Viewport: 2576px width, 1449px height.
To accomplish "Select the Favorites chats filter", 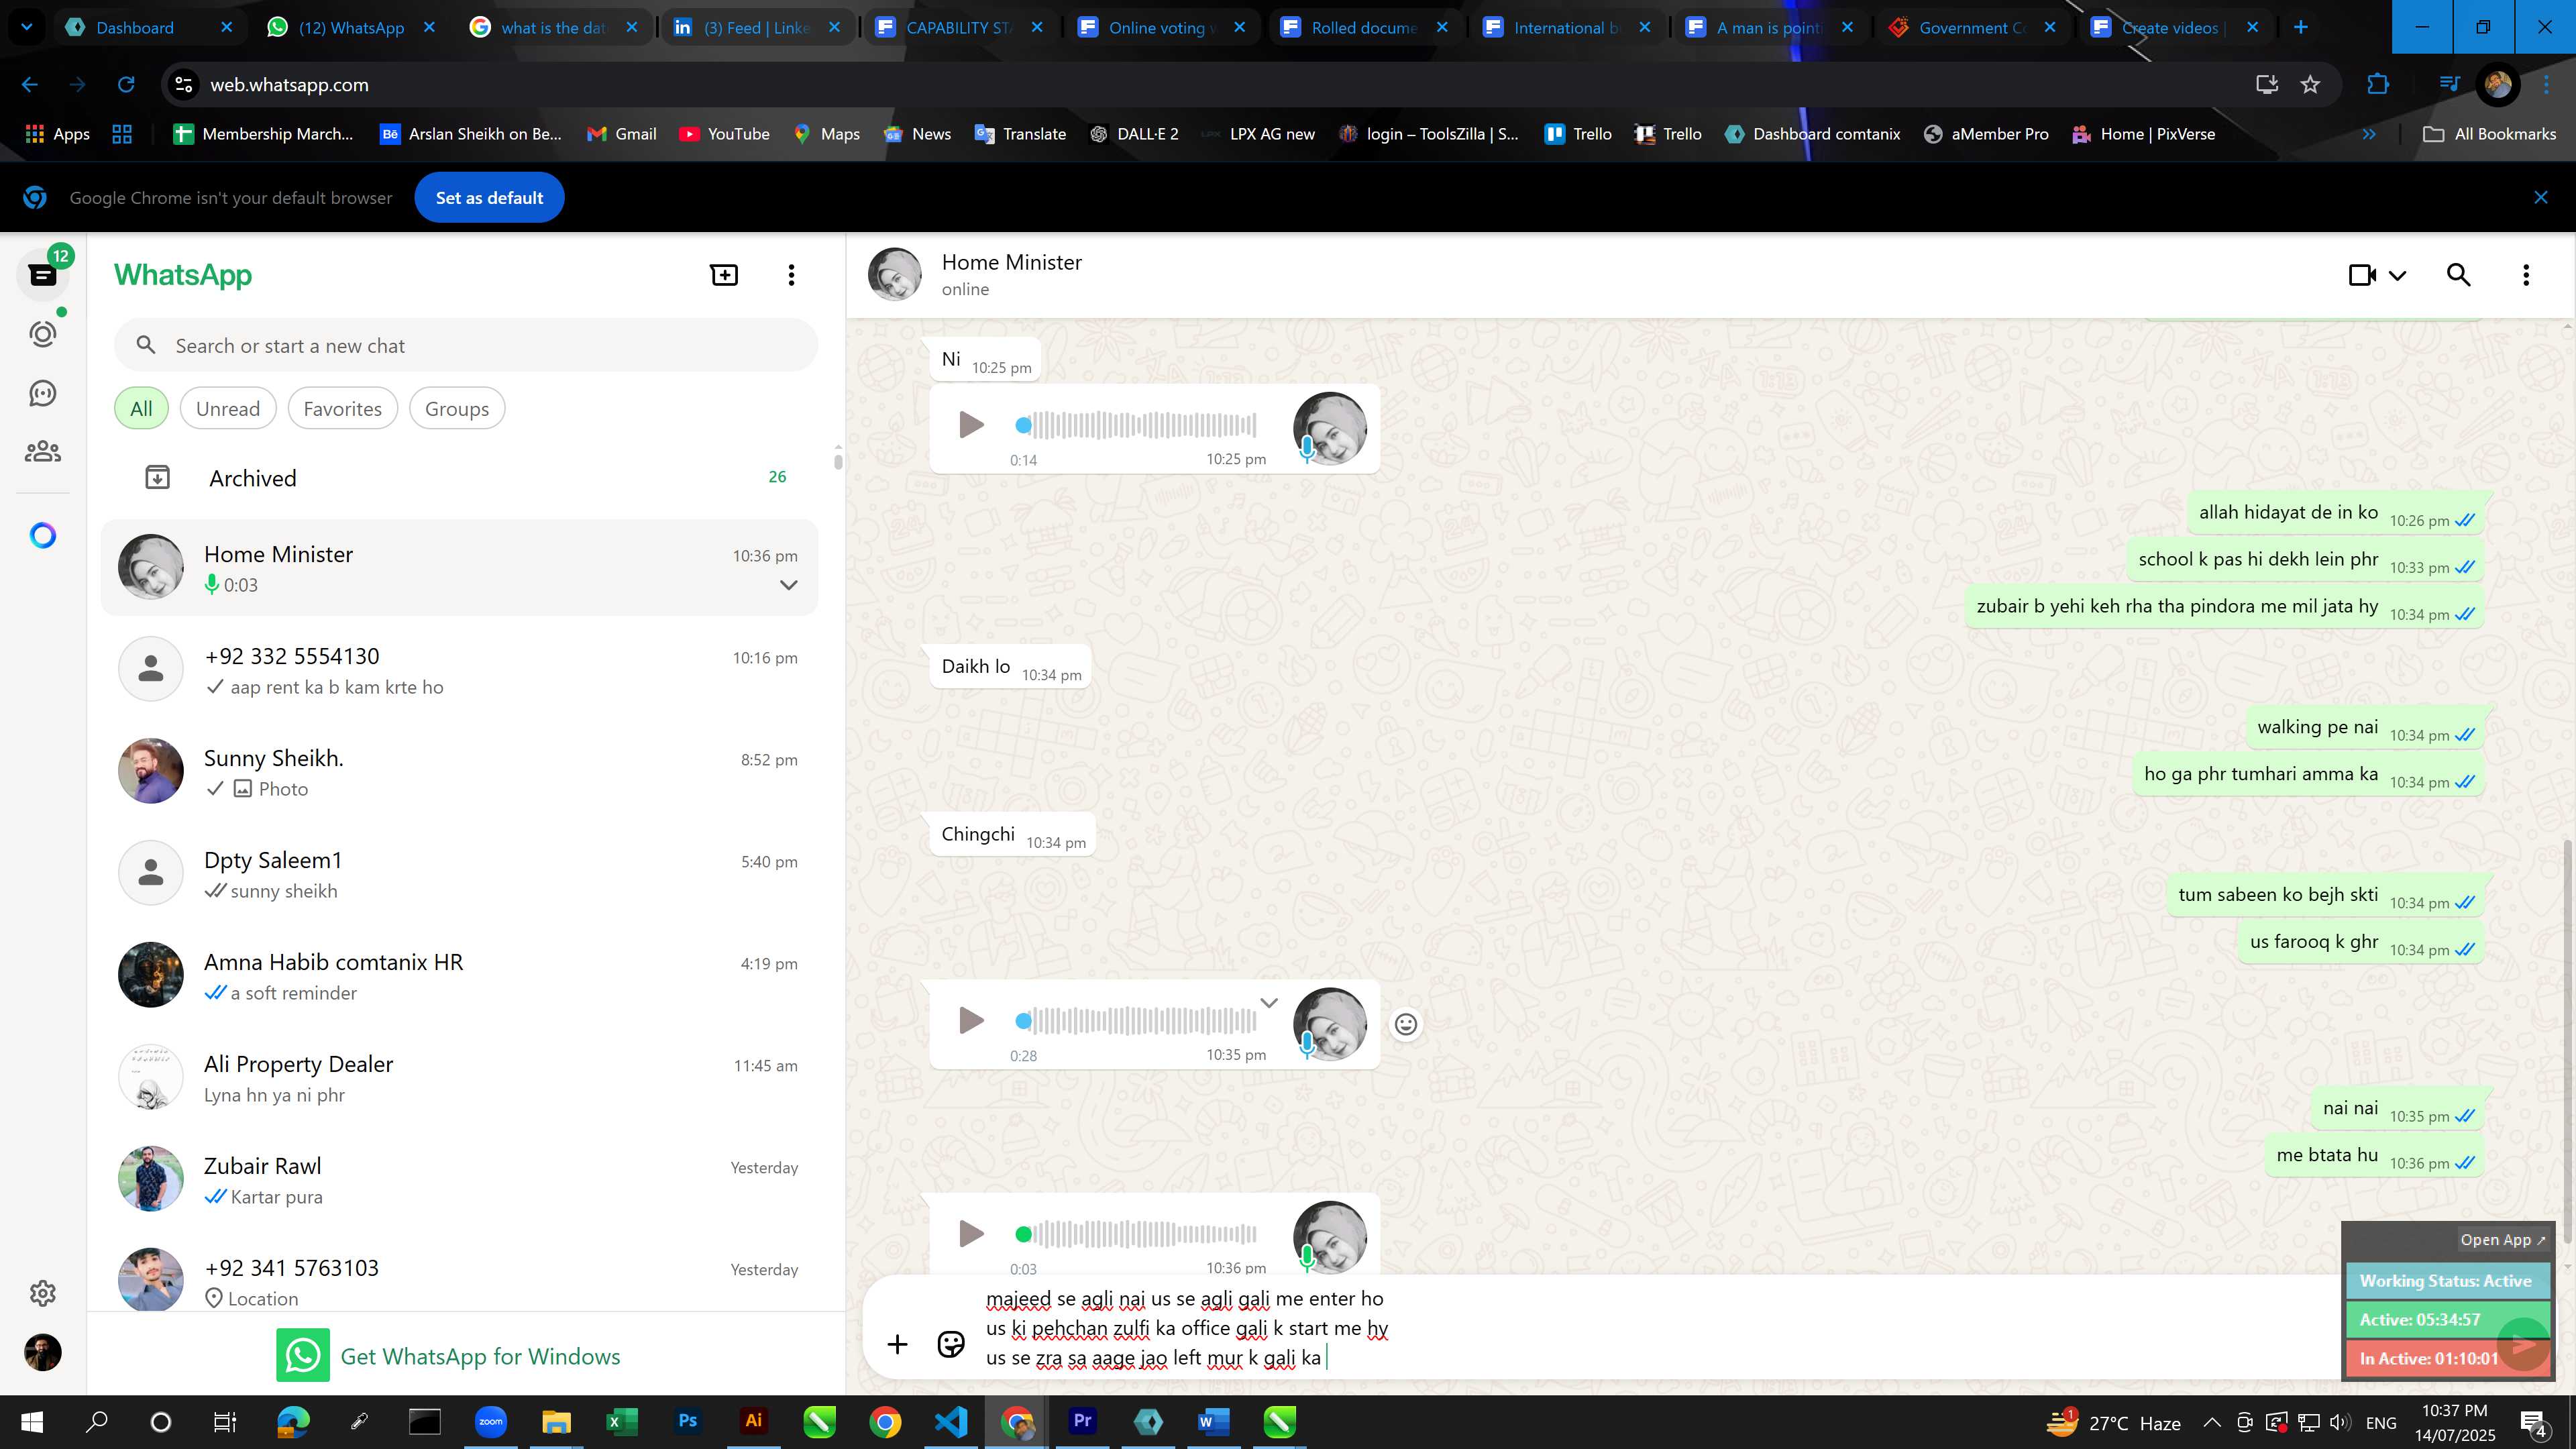I will (x=342, y=409).
